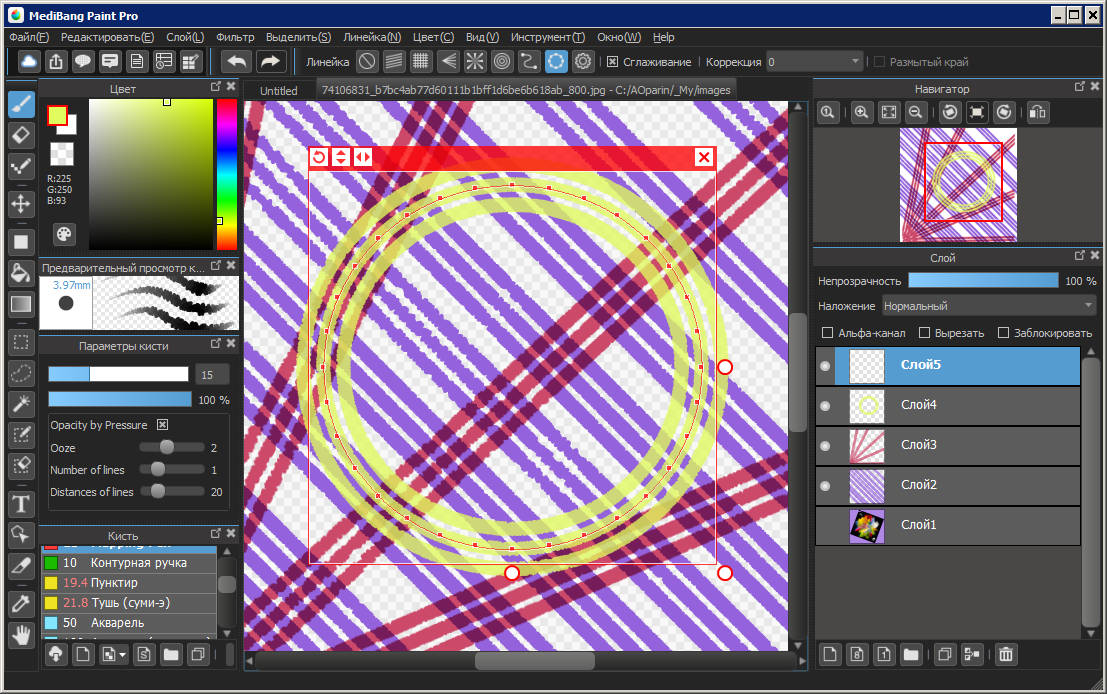Image resolution: width=1107 pixels, height=694 pixels.
Task: Click the Undo arrow in toolbar
Action: click(237, 61)
